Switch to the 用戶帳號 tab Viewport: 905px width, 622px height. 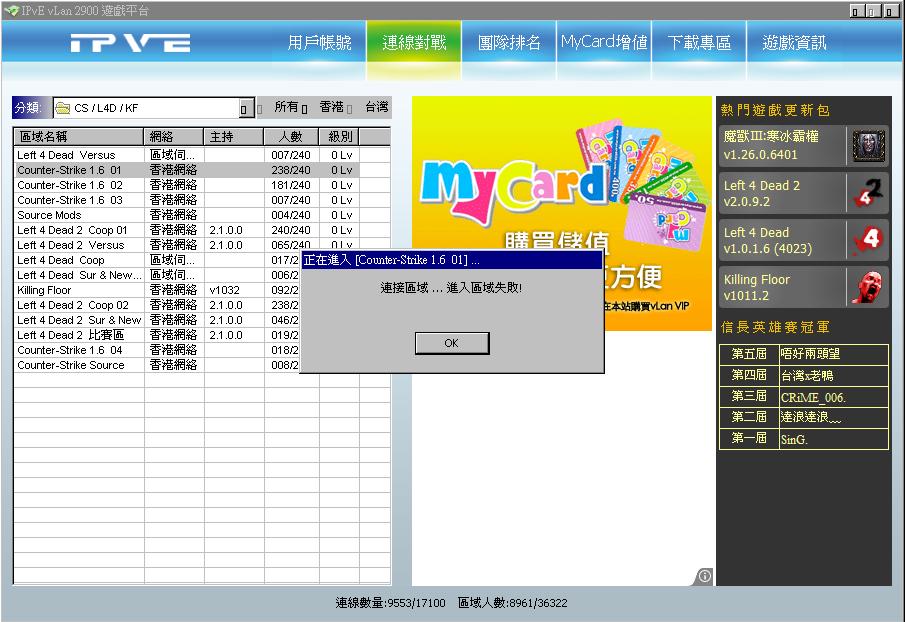pos(319,43)
